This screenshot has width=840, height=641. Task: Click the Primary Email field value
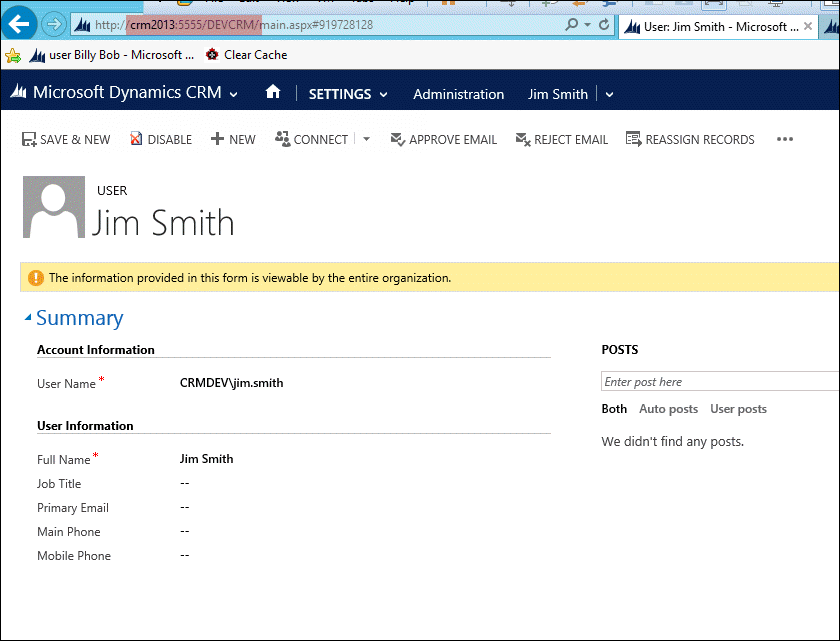(x=185, y=507)
